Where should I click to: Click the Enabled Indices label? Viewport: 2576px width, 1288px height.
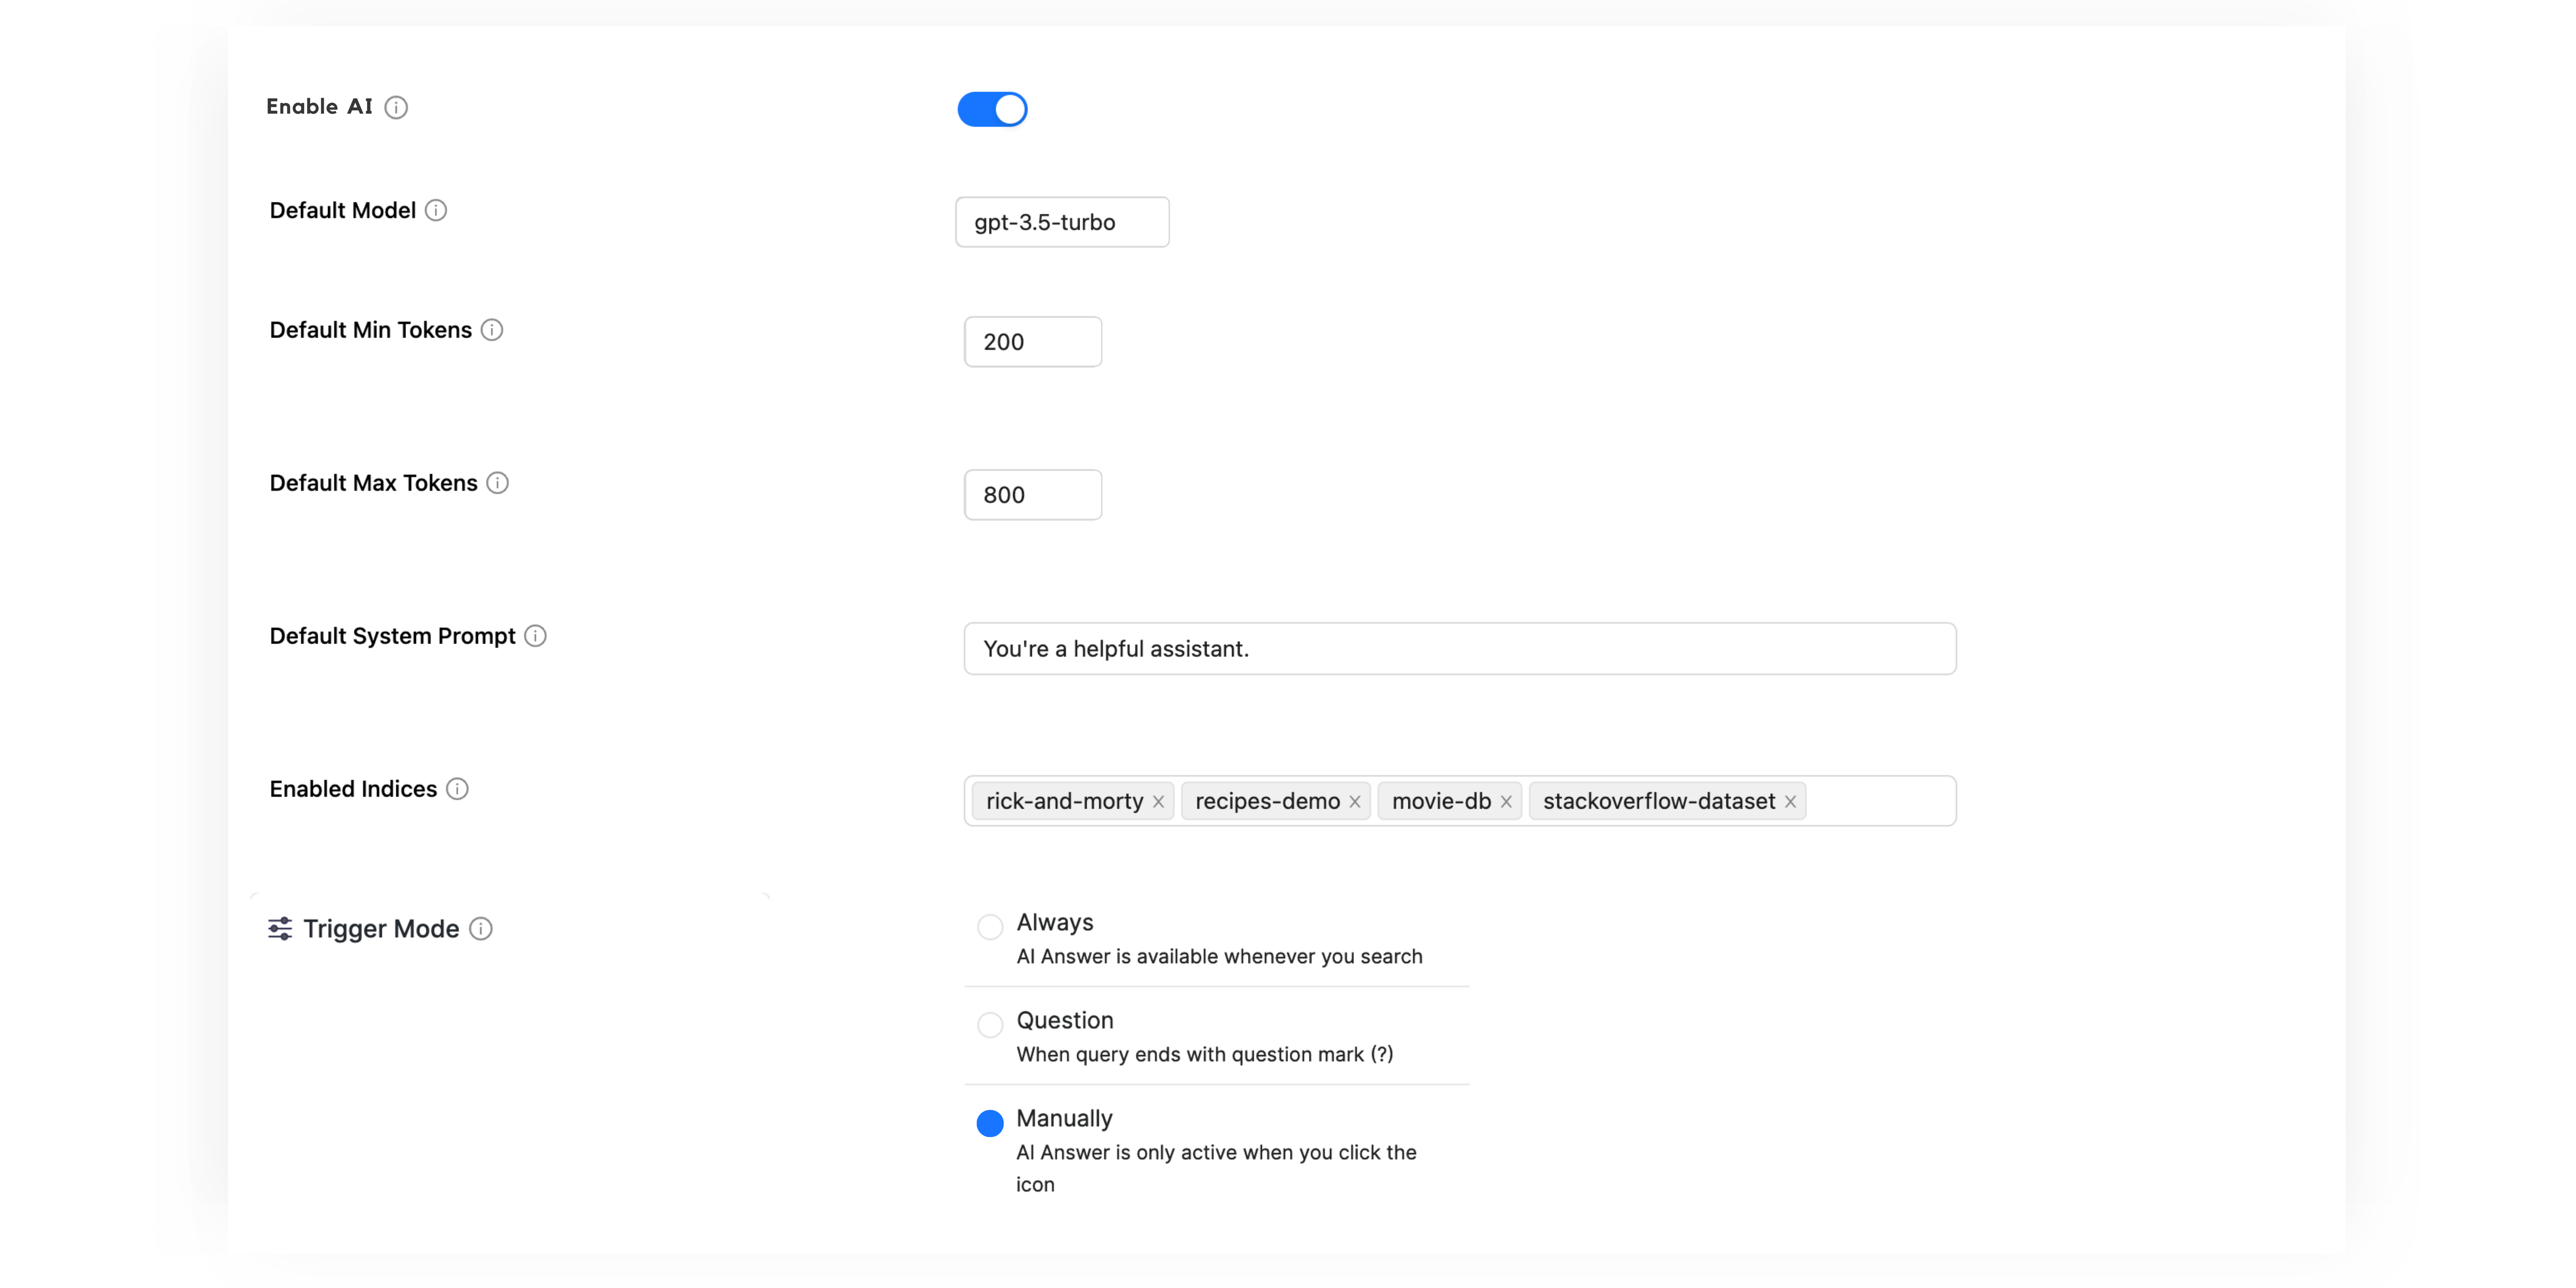tap(353, 789)
